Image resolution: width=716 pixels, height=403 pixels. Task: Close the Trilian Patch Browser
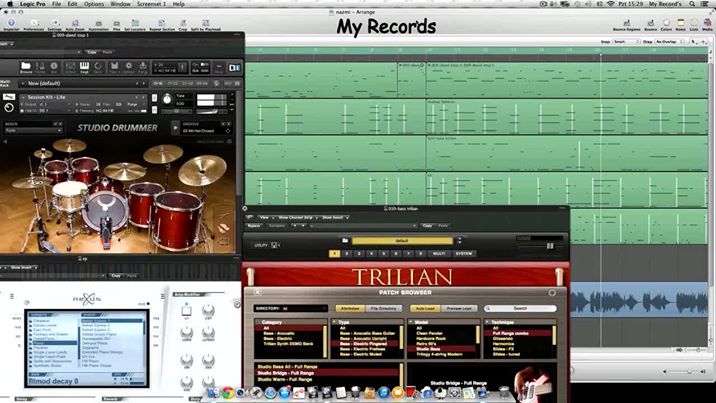(258, 292)
